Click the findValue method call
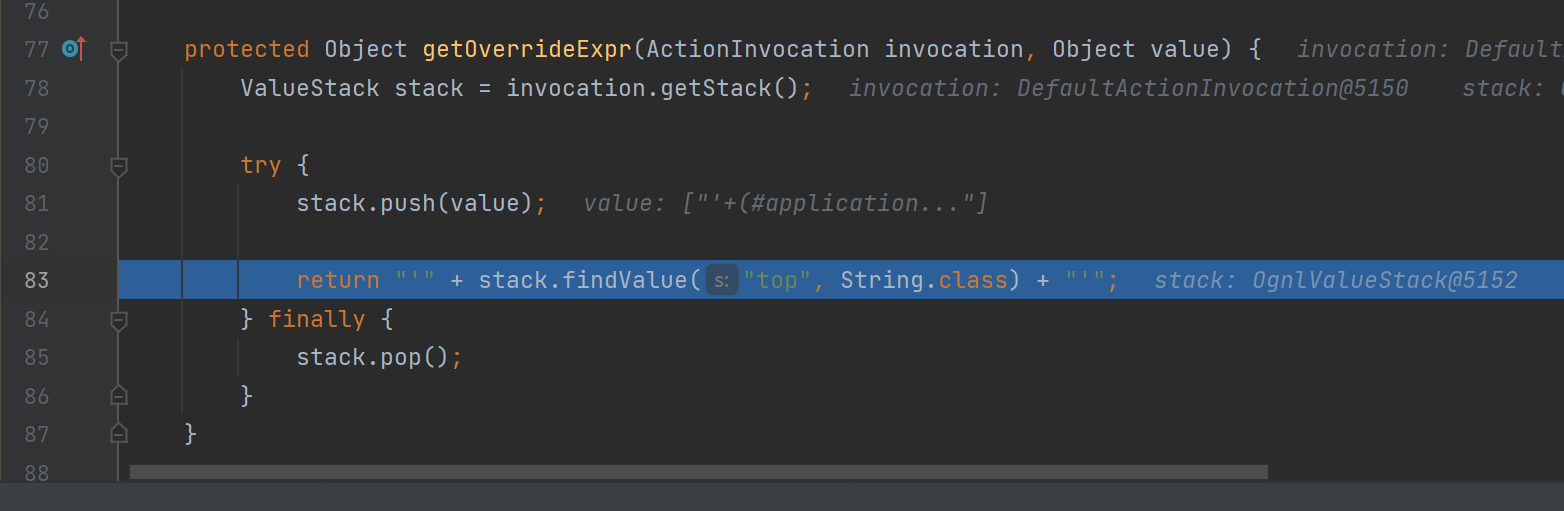Image resolution: width=1564 pixels, height=511 pixels. pyautogui.click(x=625, y=280)
